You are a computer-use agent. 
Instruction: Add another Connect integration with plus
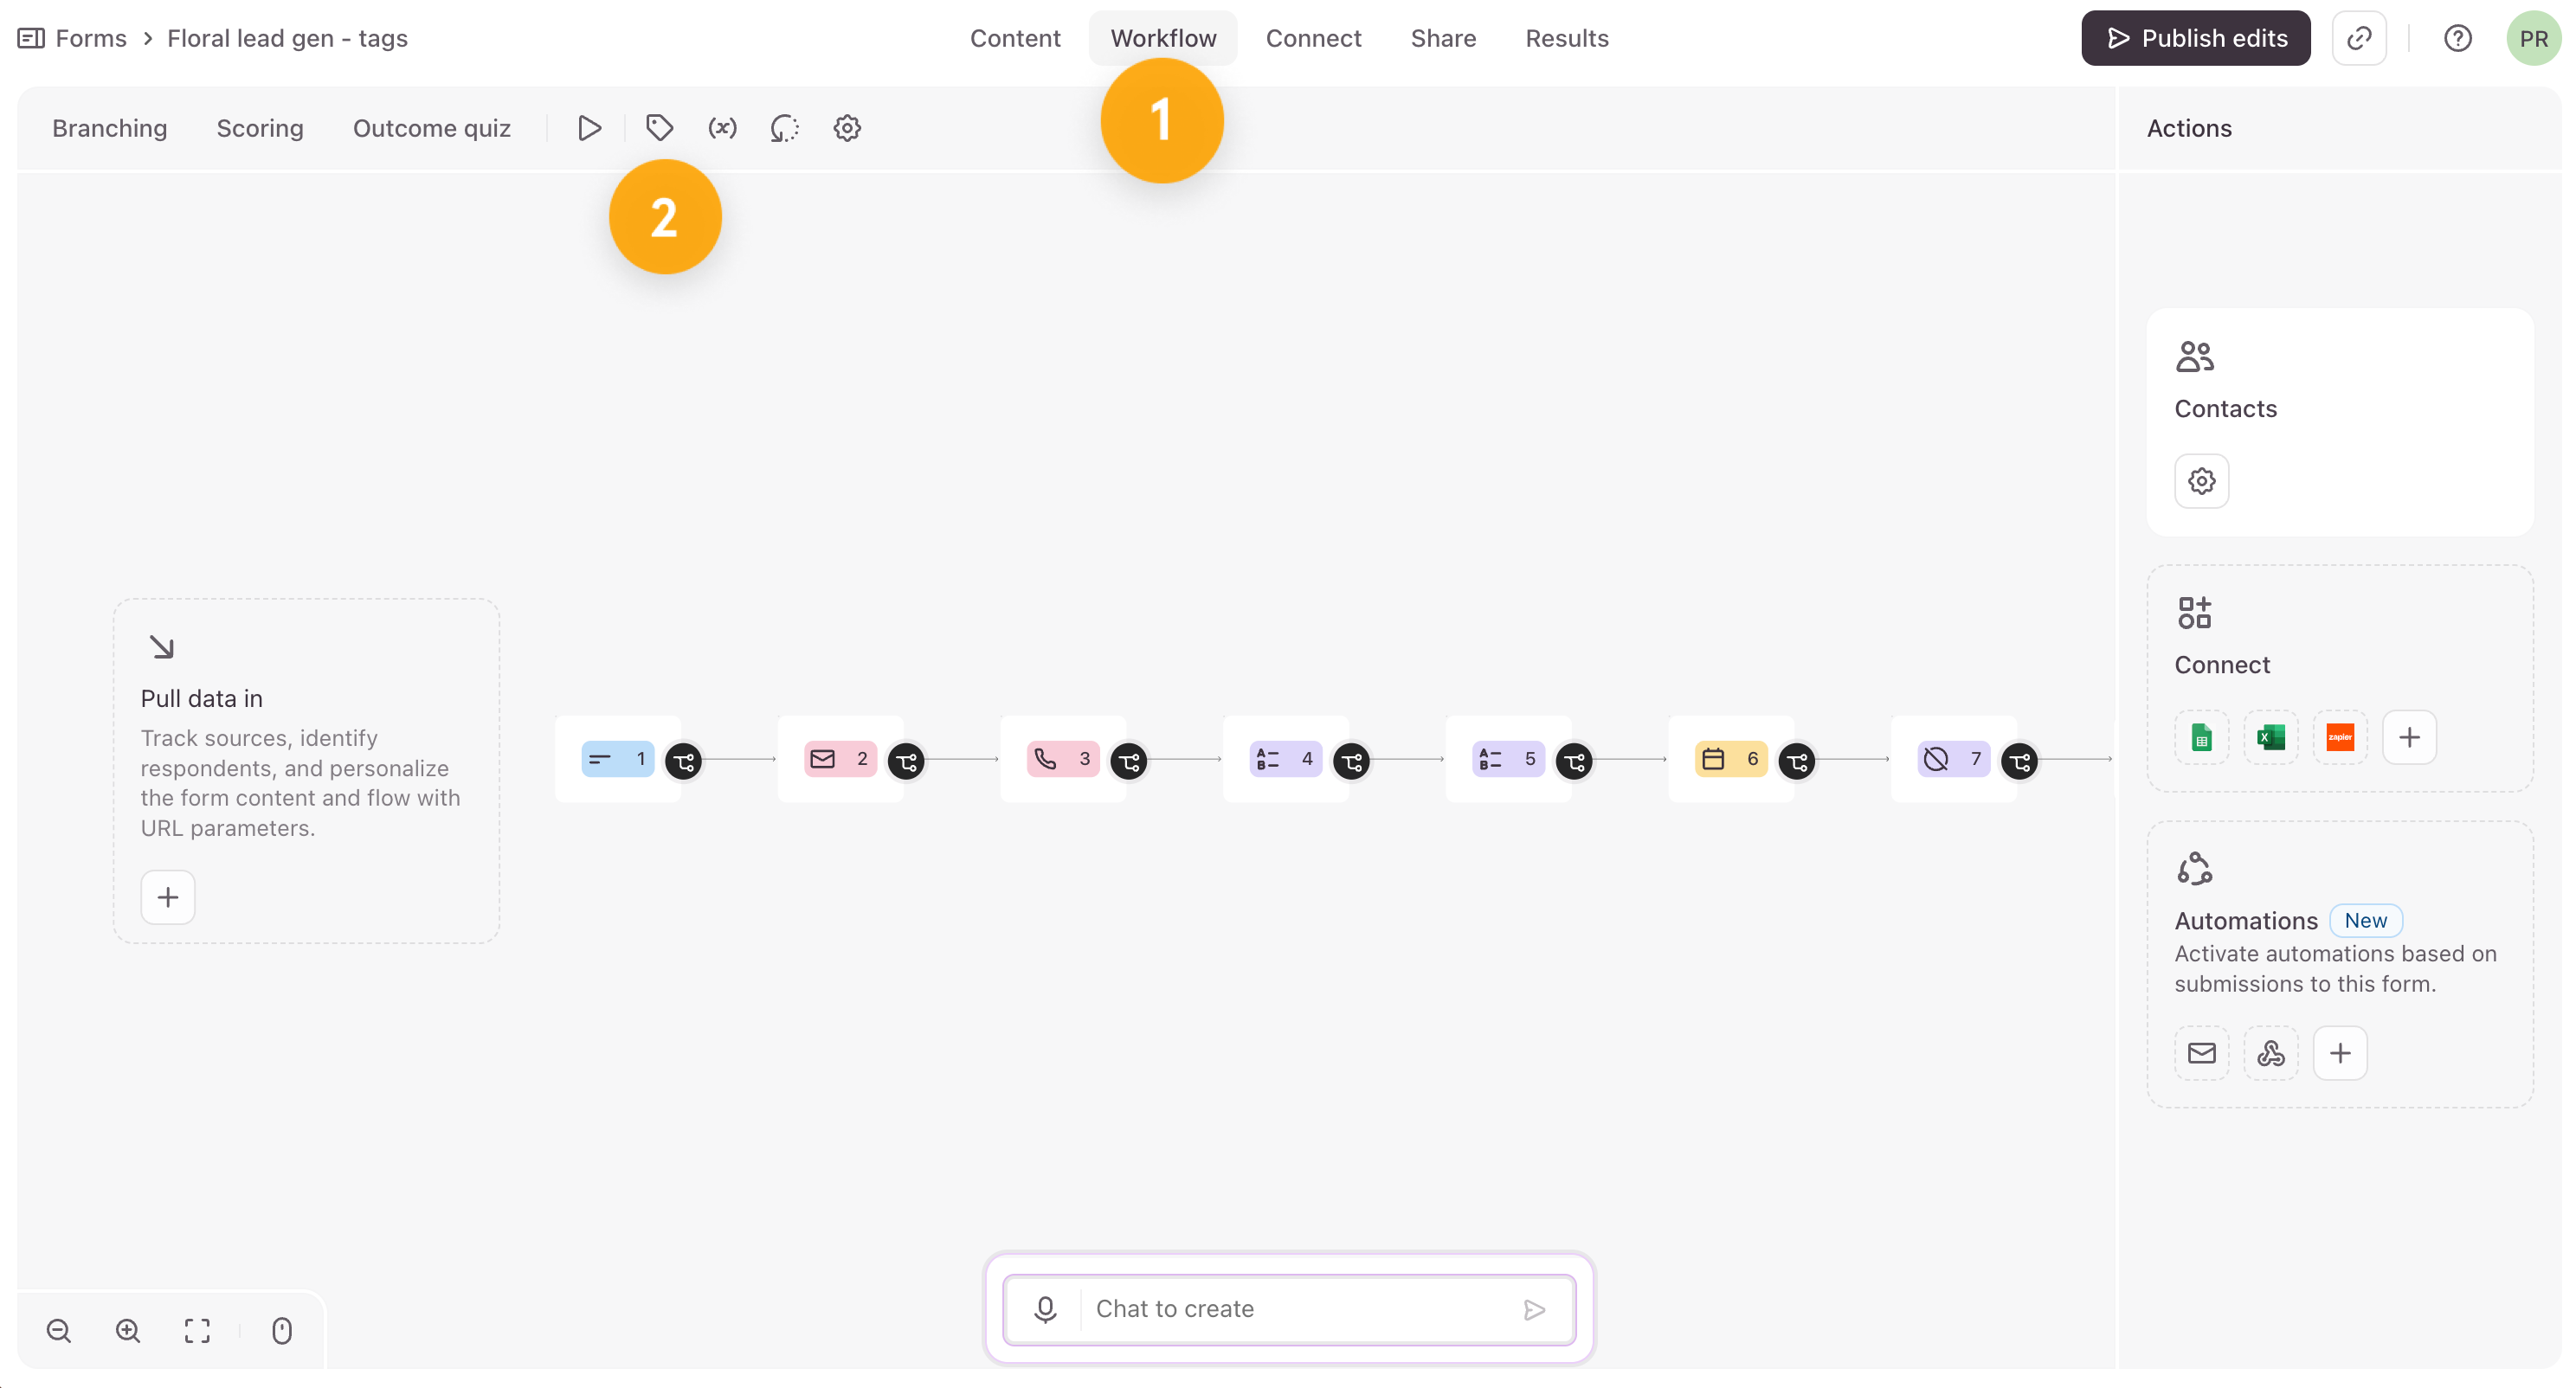pyautogui.click(x=2409, y=738)
